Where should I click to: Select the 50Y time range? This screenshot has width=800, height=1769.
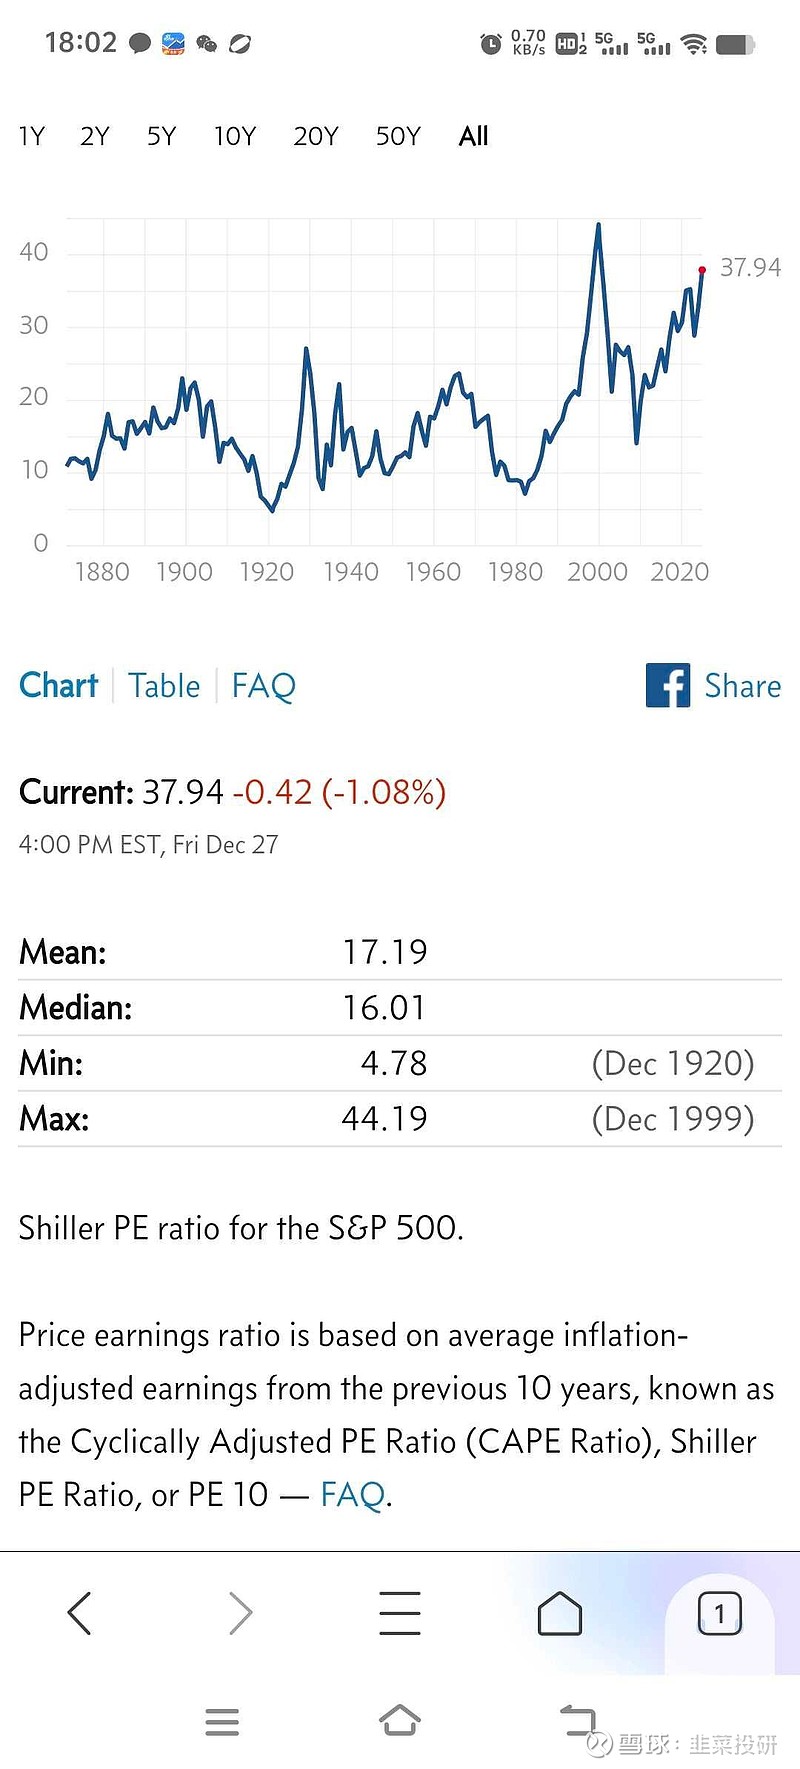pyautogui.click(x=398, y=136)
